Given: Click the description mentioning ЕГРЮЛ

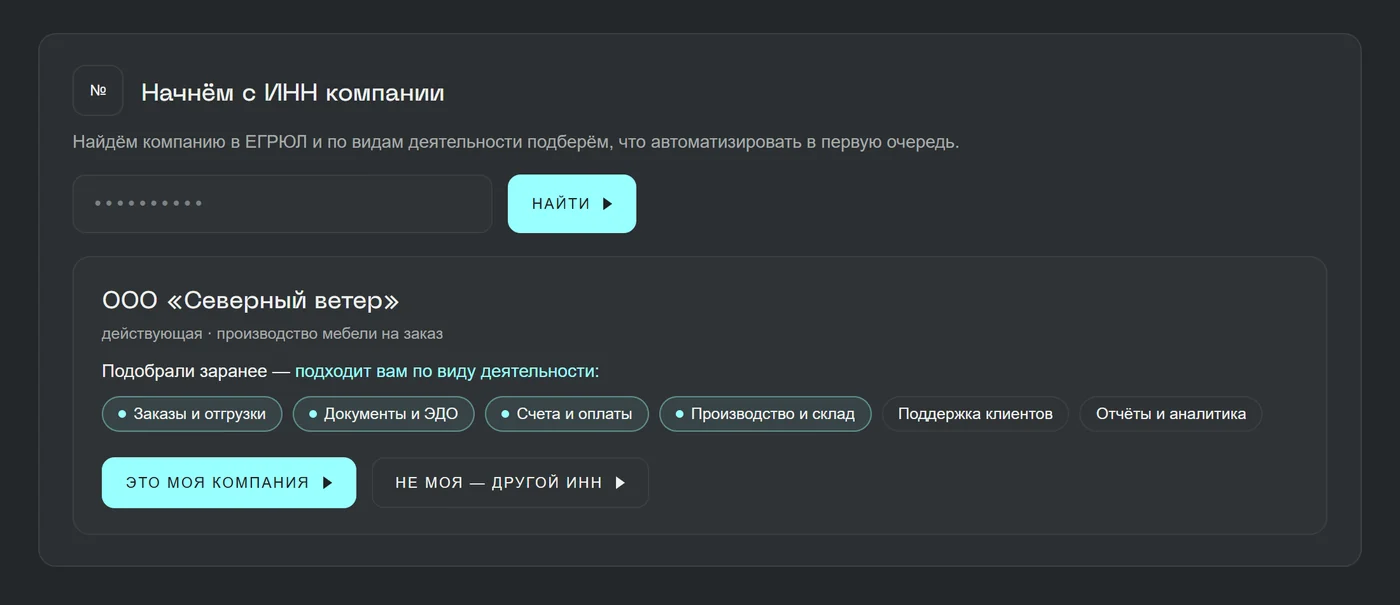Looking at the screenshot, I should point(516,142).
